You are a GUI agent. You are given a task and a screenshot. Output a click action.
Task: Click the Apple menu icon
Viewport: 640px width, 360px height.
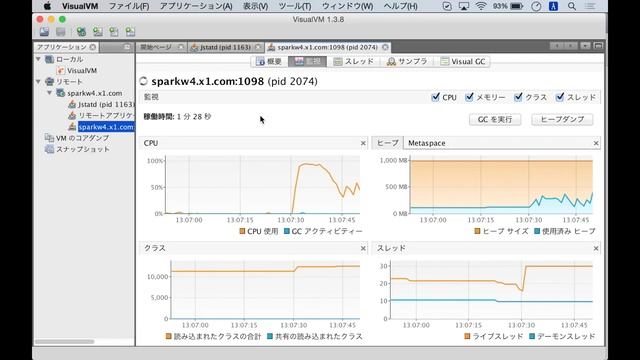point(47,6)
